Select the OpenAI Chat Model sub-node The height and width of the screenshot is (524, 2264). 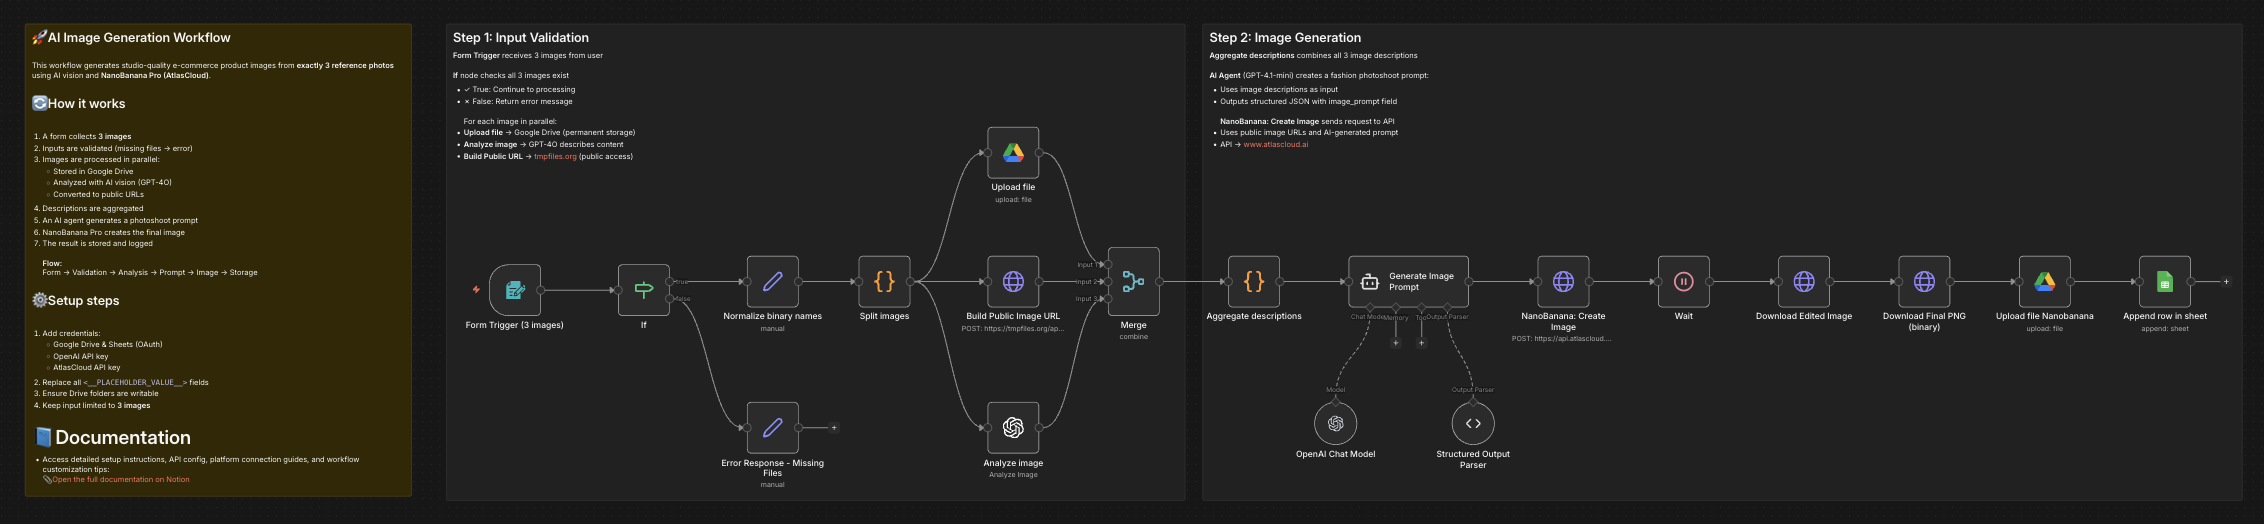click(x=1336, y=424)
